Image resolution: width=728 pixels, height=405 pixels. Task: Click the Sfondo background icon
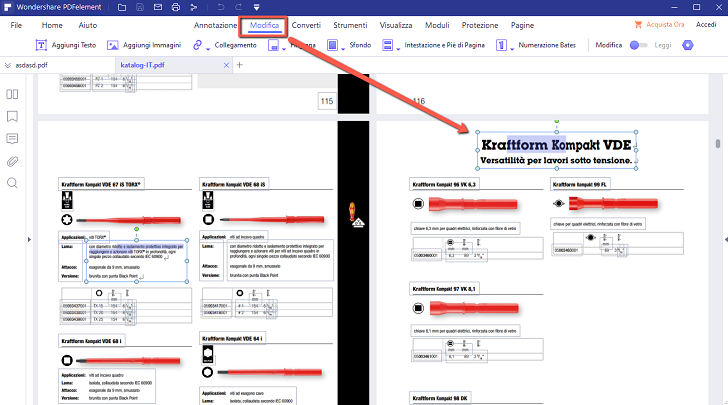[332, 45]
